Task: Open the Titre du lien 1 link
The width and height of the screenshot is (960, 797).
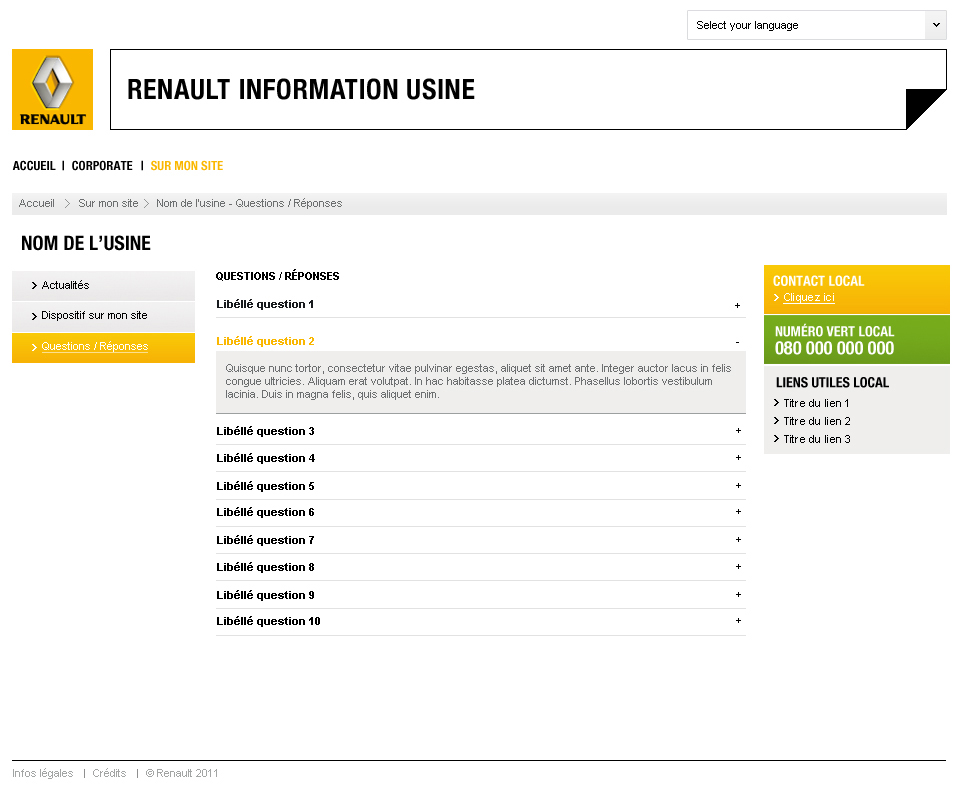Action: [816, 403]
